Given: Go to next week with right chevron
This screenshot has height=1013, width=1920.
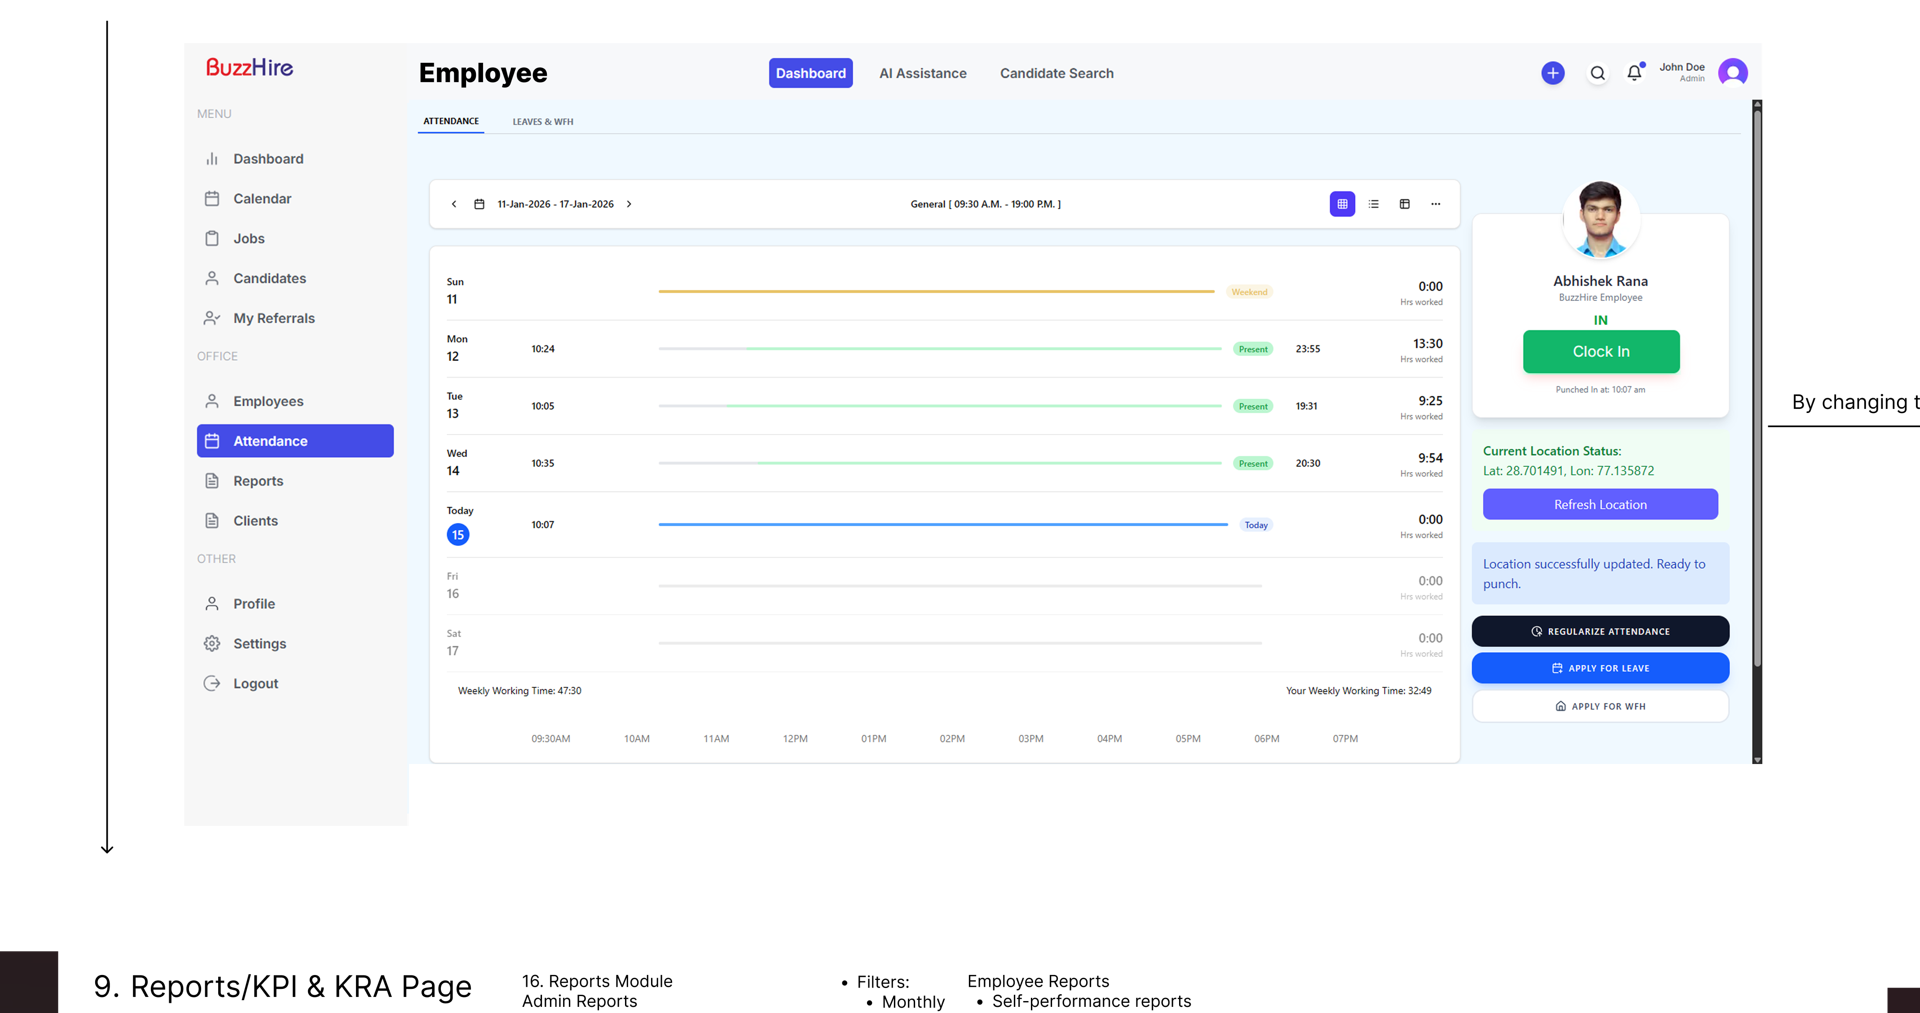Looking at the screenshot, I should (629, 203).
